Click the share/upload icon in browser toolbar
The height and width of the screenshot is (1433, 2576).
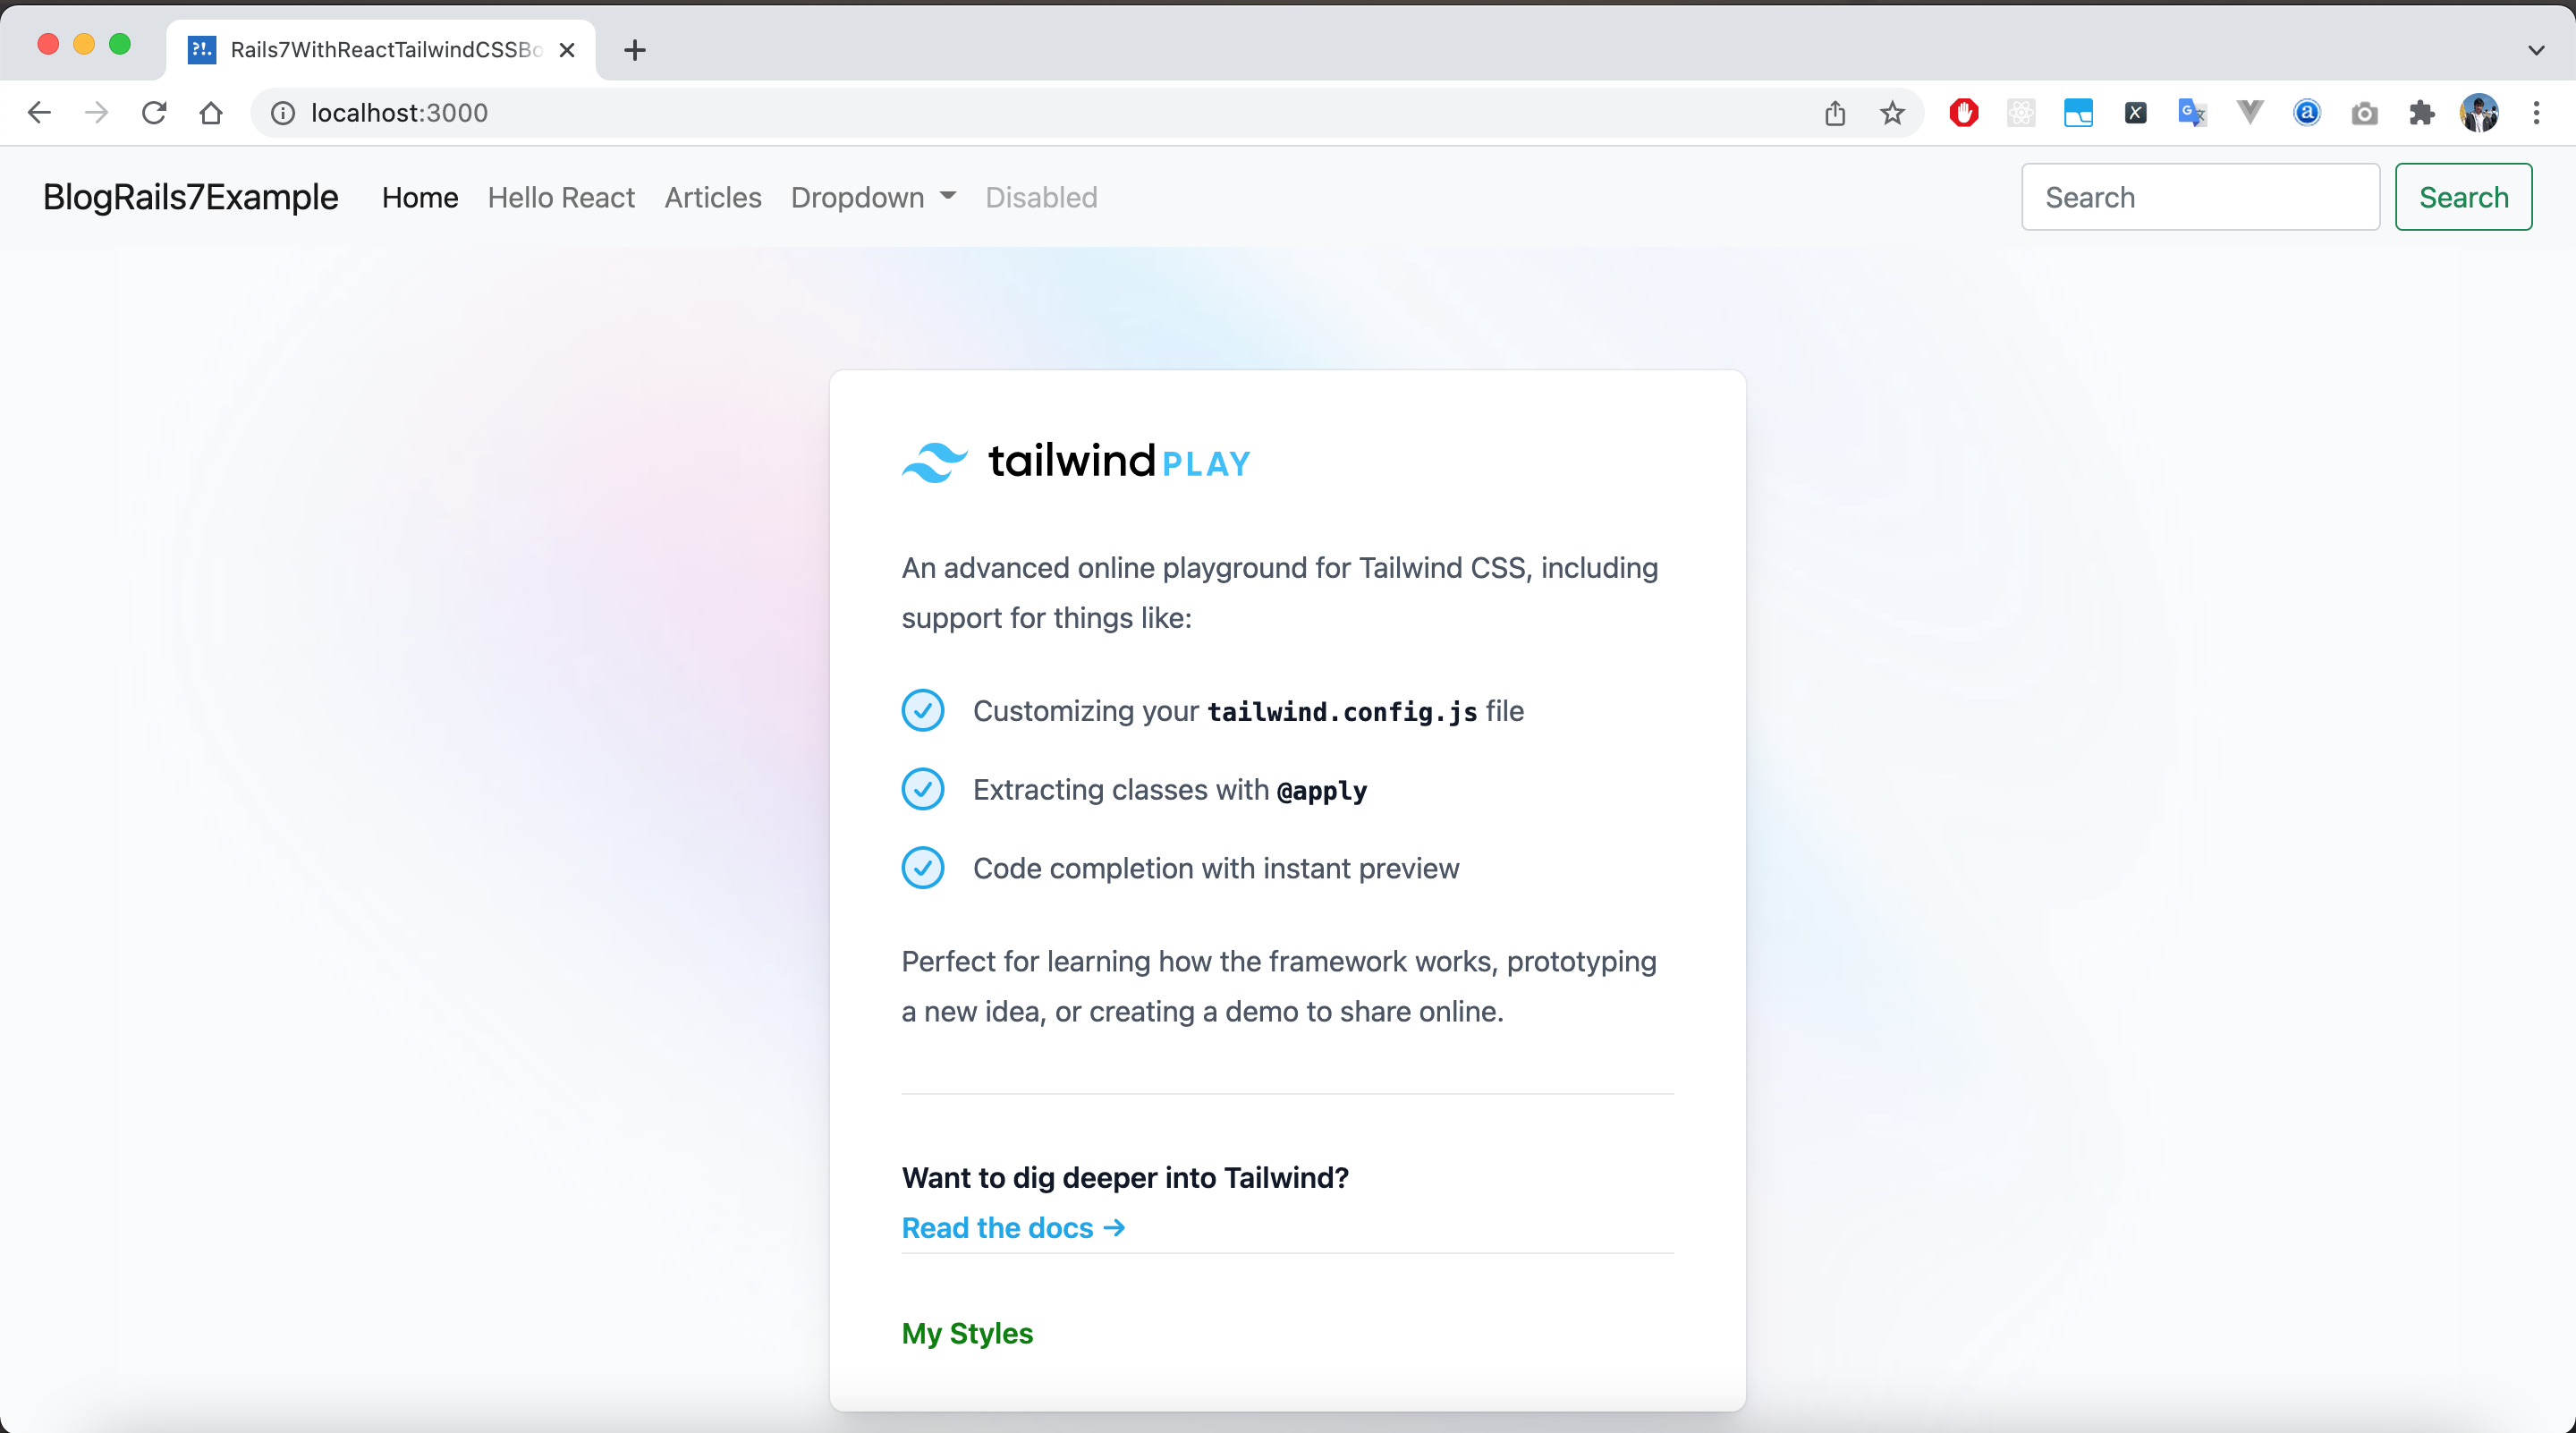pyautogui.click(x=1838, y=113)
